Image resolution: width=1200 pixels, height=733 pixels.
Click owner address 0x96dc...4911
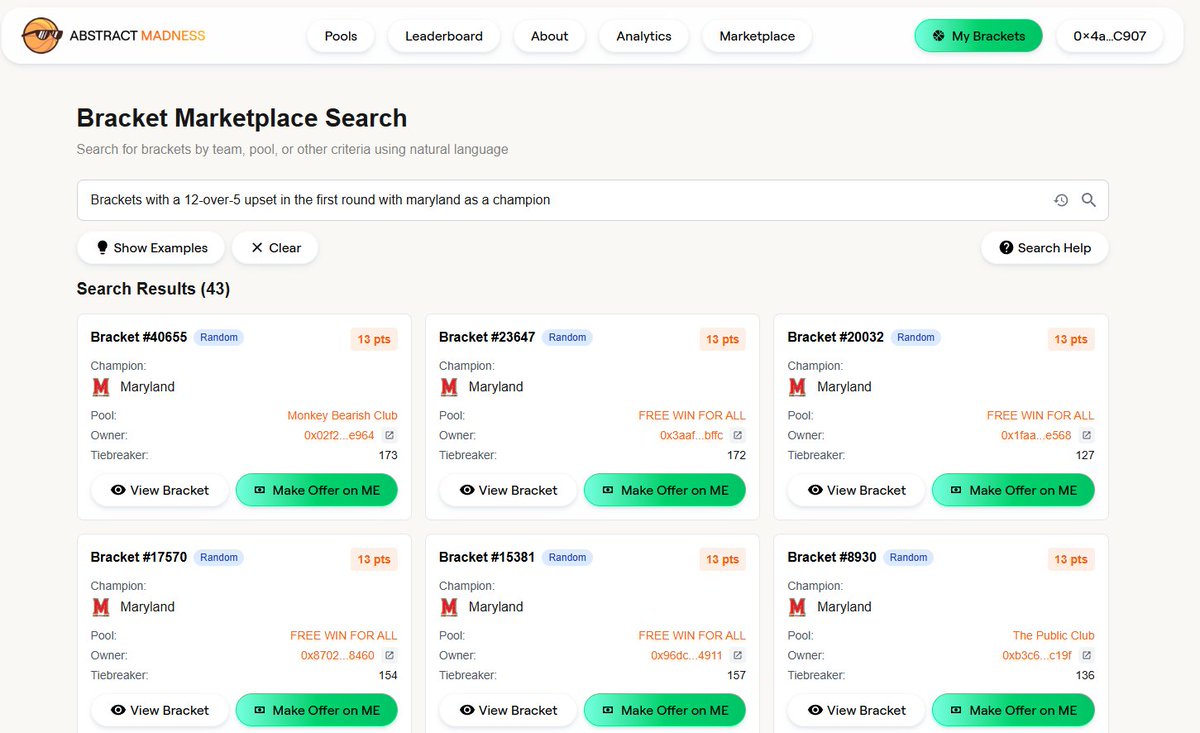tap(687, 655)
